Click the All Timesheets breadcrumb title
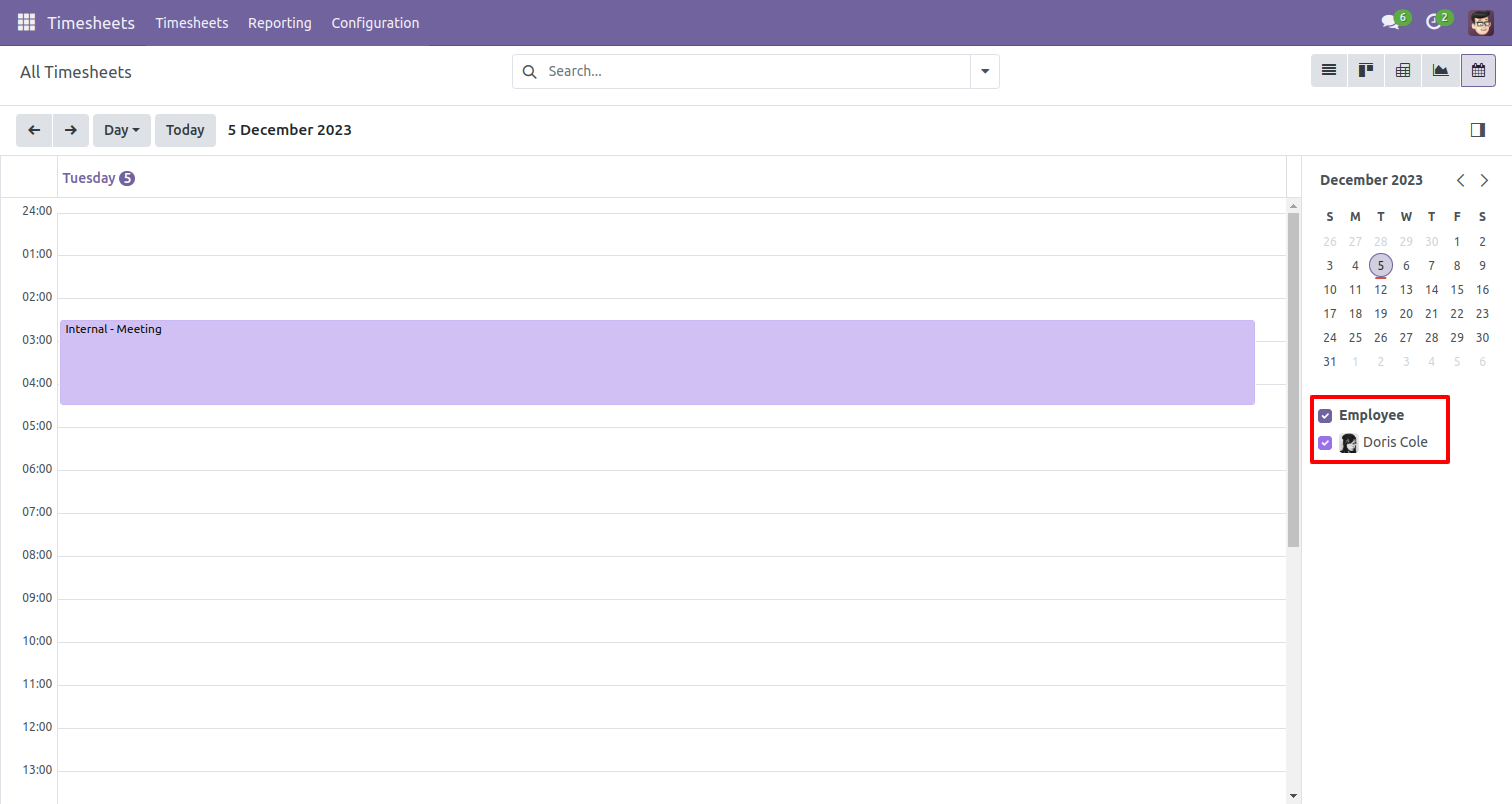Viewport: 1512px width, 804px height. (x=76, y=72)
